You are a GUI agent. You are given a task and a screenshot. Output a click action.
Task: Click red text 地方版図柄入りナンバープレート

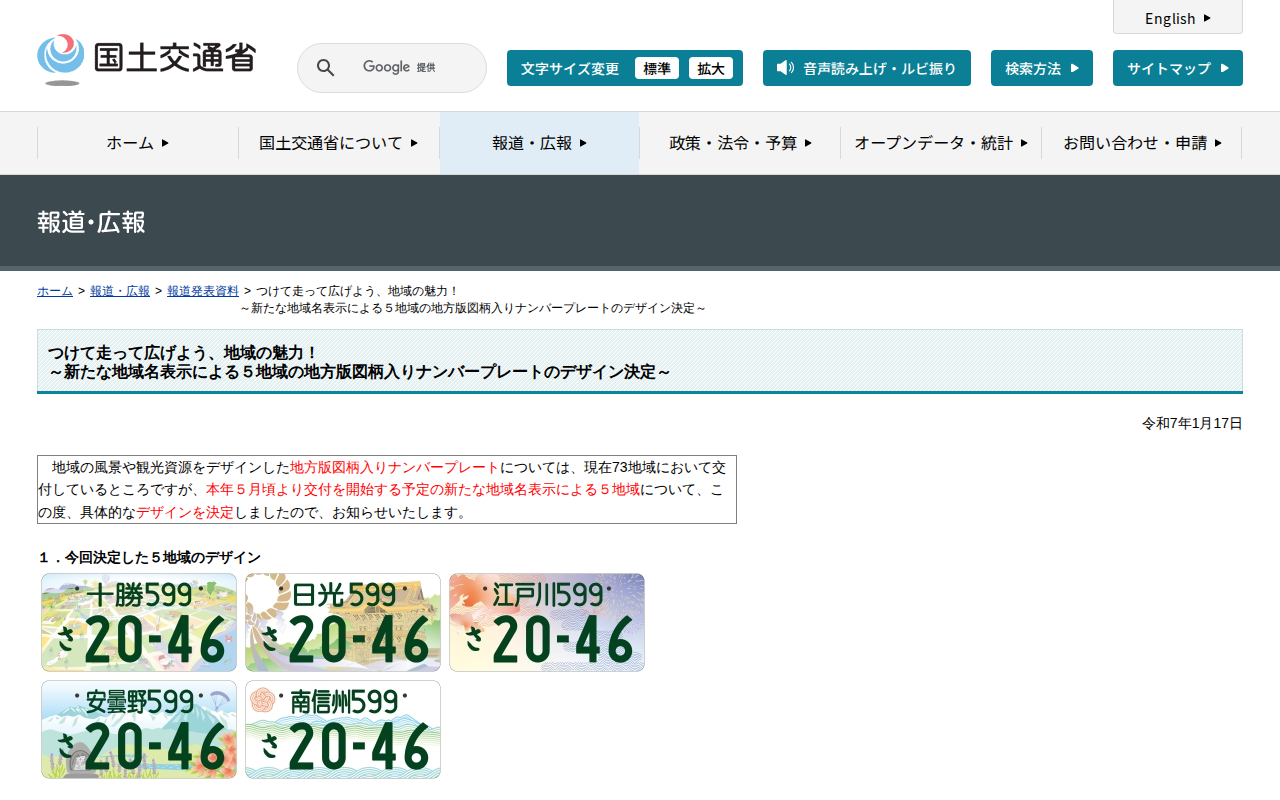(394, 467)
